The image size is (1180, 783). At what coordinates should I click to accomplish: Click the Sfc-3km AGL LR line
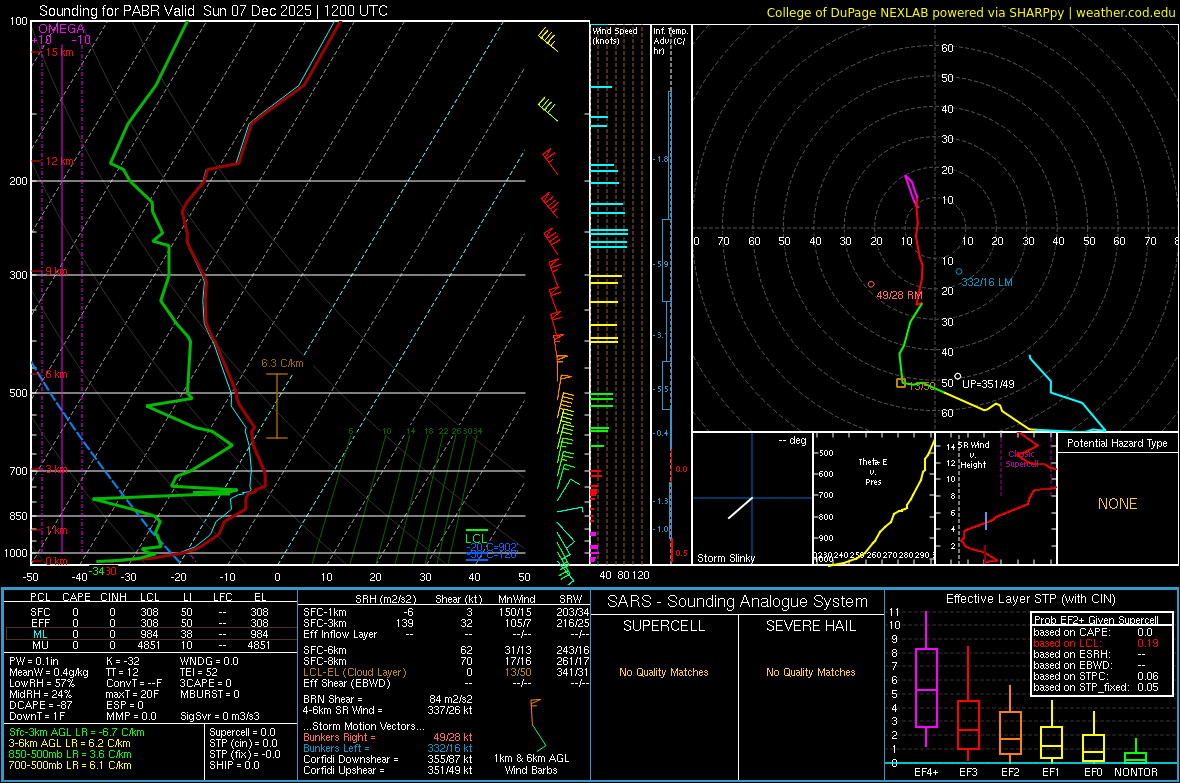77,732
